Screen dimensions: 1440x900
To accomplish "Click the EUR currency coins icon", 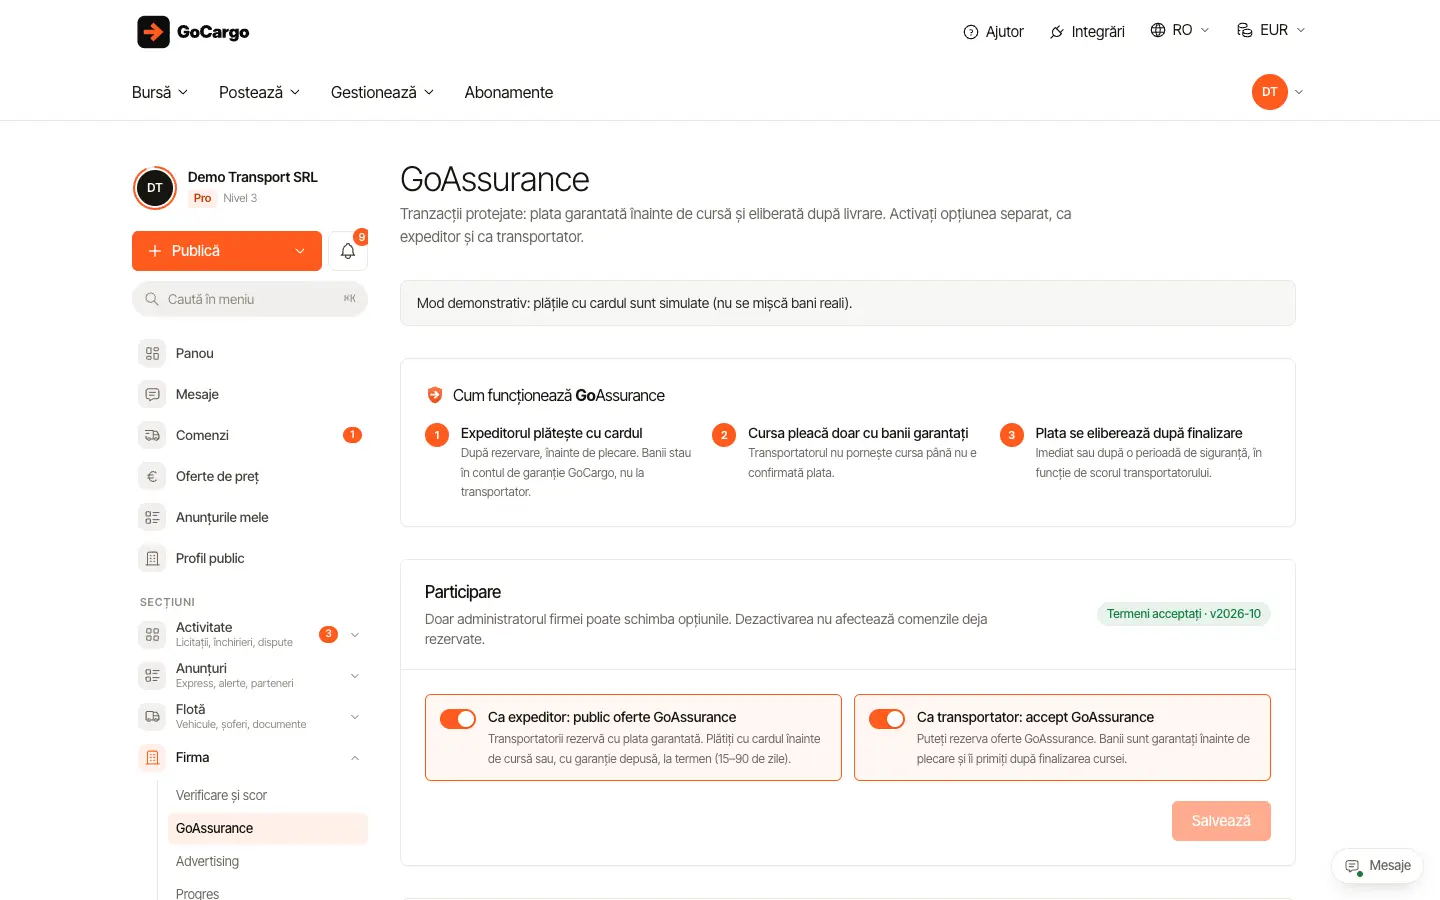I will click(x=1245, y=30).
